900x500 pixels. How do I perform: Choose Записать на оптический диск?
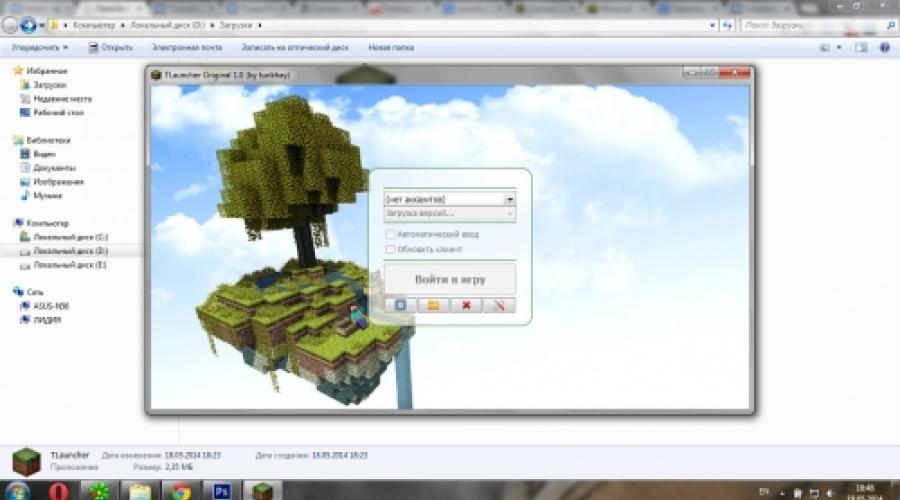coord(295,48)
